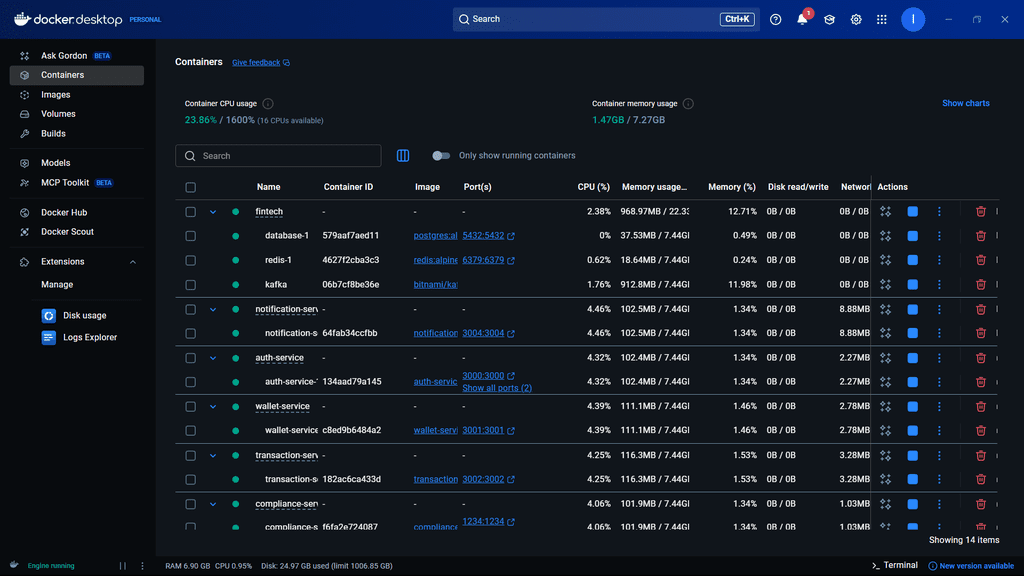Focus the containers Search field
This screenshot has height=576, width=1024.
coord(278,156)
